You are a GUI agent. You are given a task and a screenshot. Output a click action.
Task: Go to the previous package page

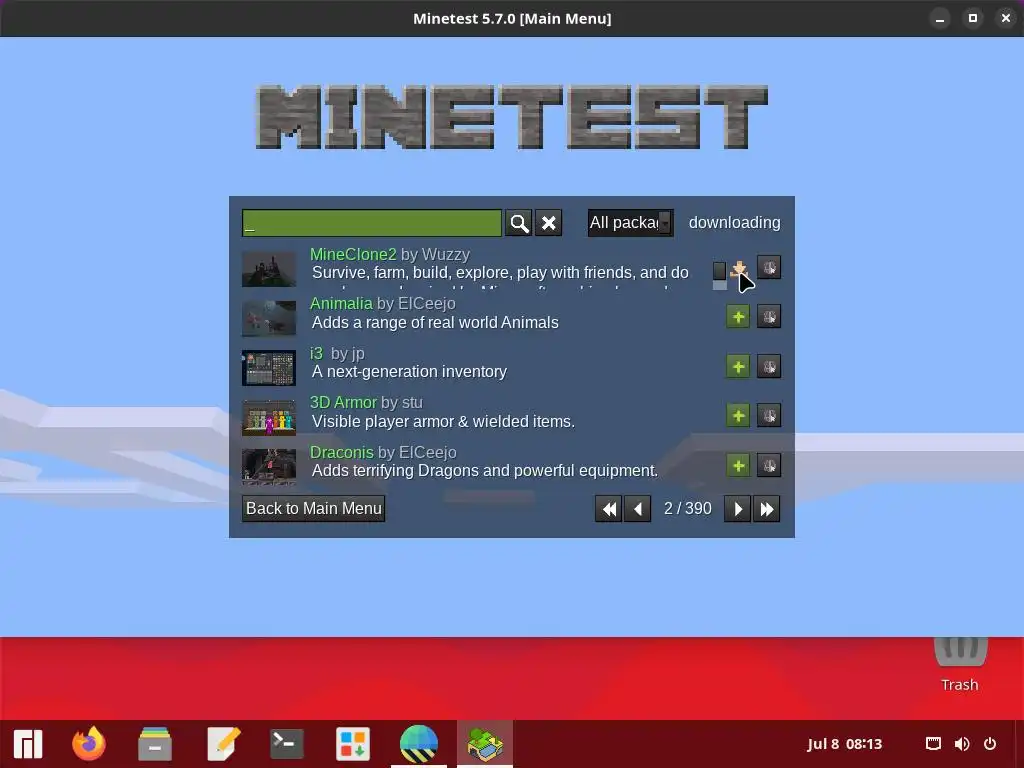click(637, 509)
